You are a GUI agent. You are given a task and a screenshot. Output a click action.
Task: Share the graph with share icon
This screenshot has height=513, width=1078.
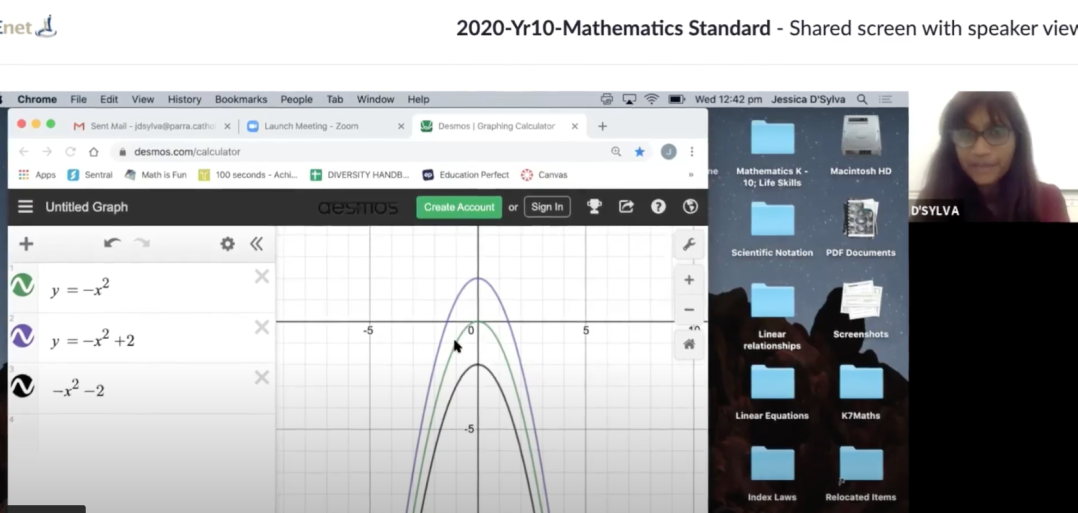point(626,206)
